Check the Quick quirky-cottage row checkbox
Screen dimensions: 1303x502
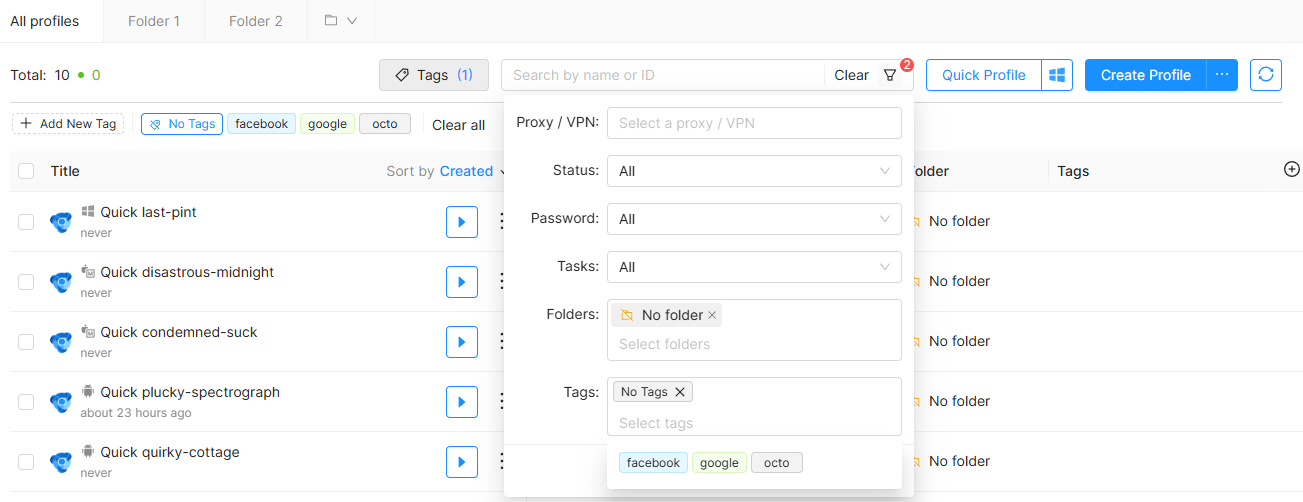(x=26, y=462)
